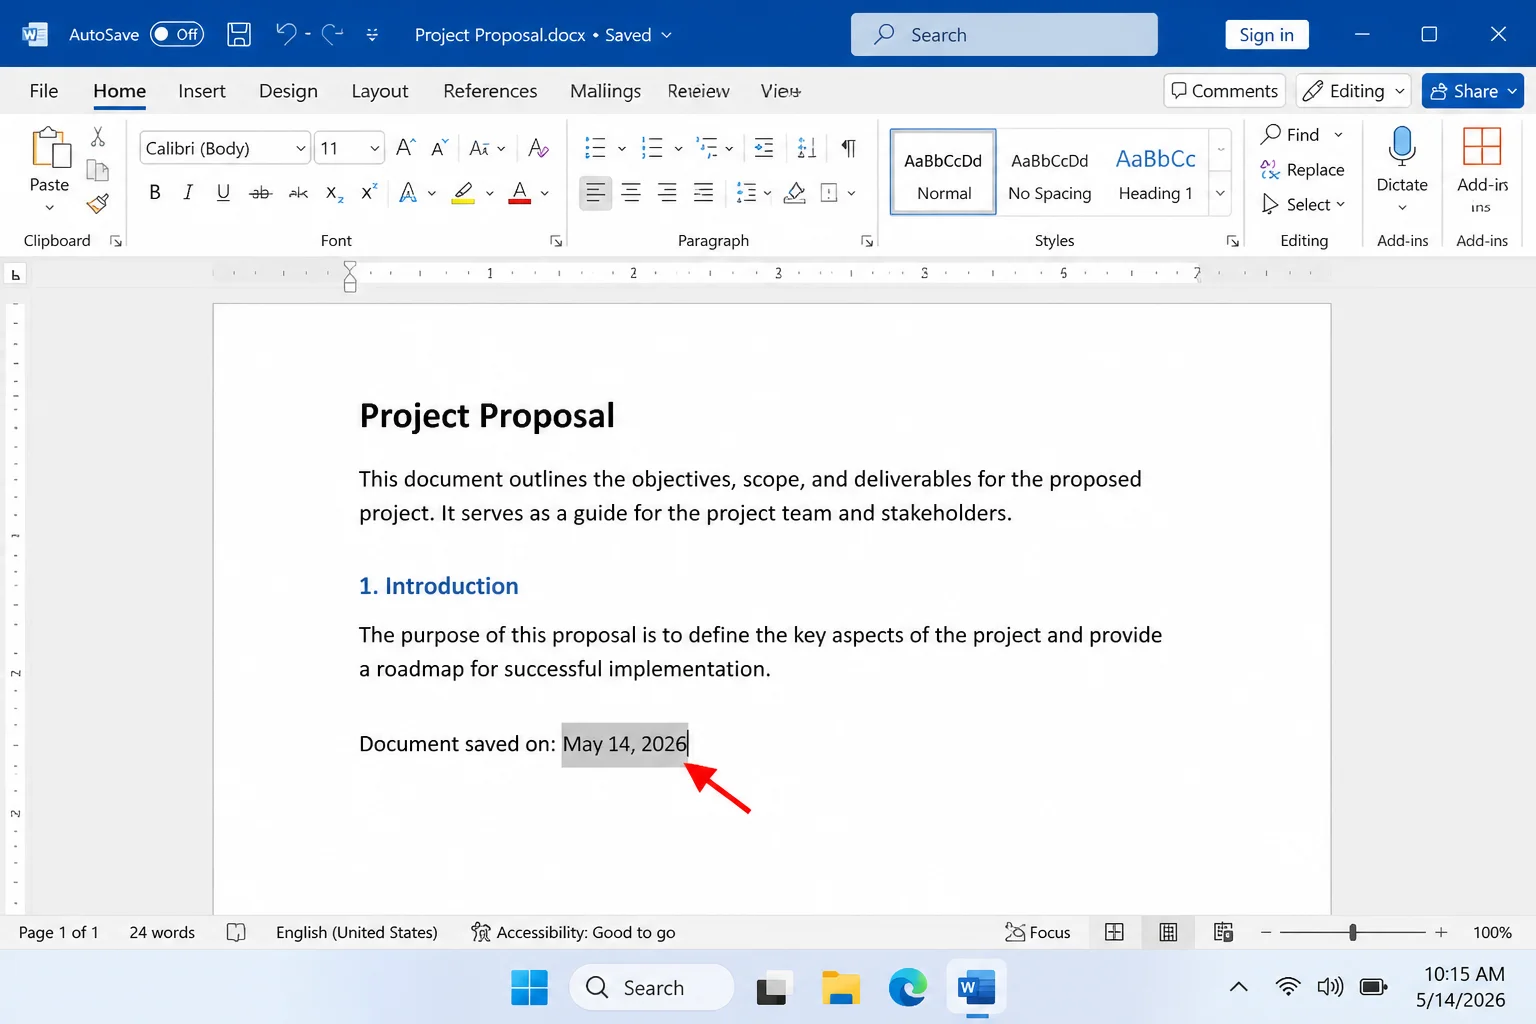
Task: Switch to the Mailings tab
Action: [605, 91]
